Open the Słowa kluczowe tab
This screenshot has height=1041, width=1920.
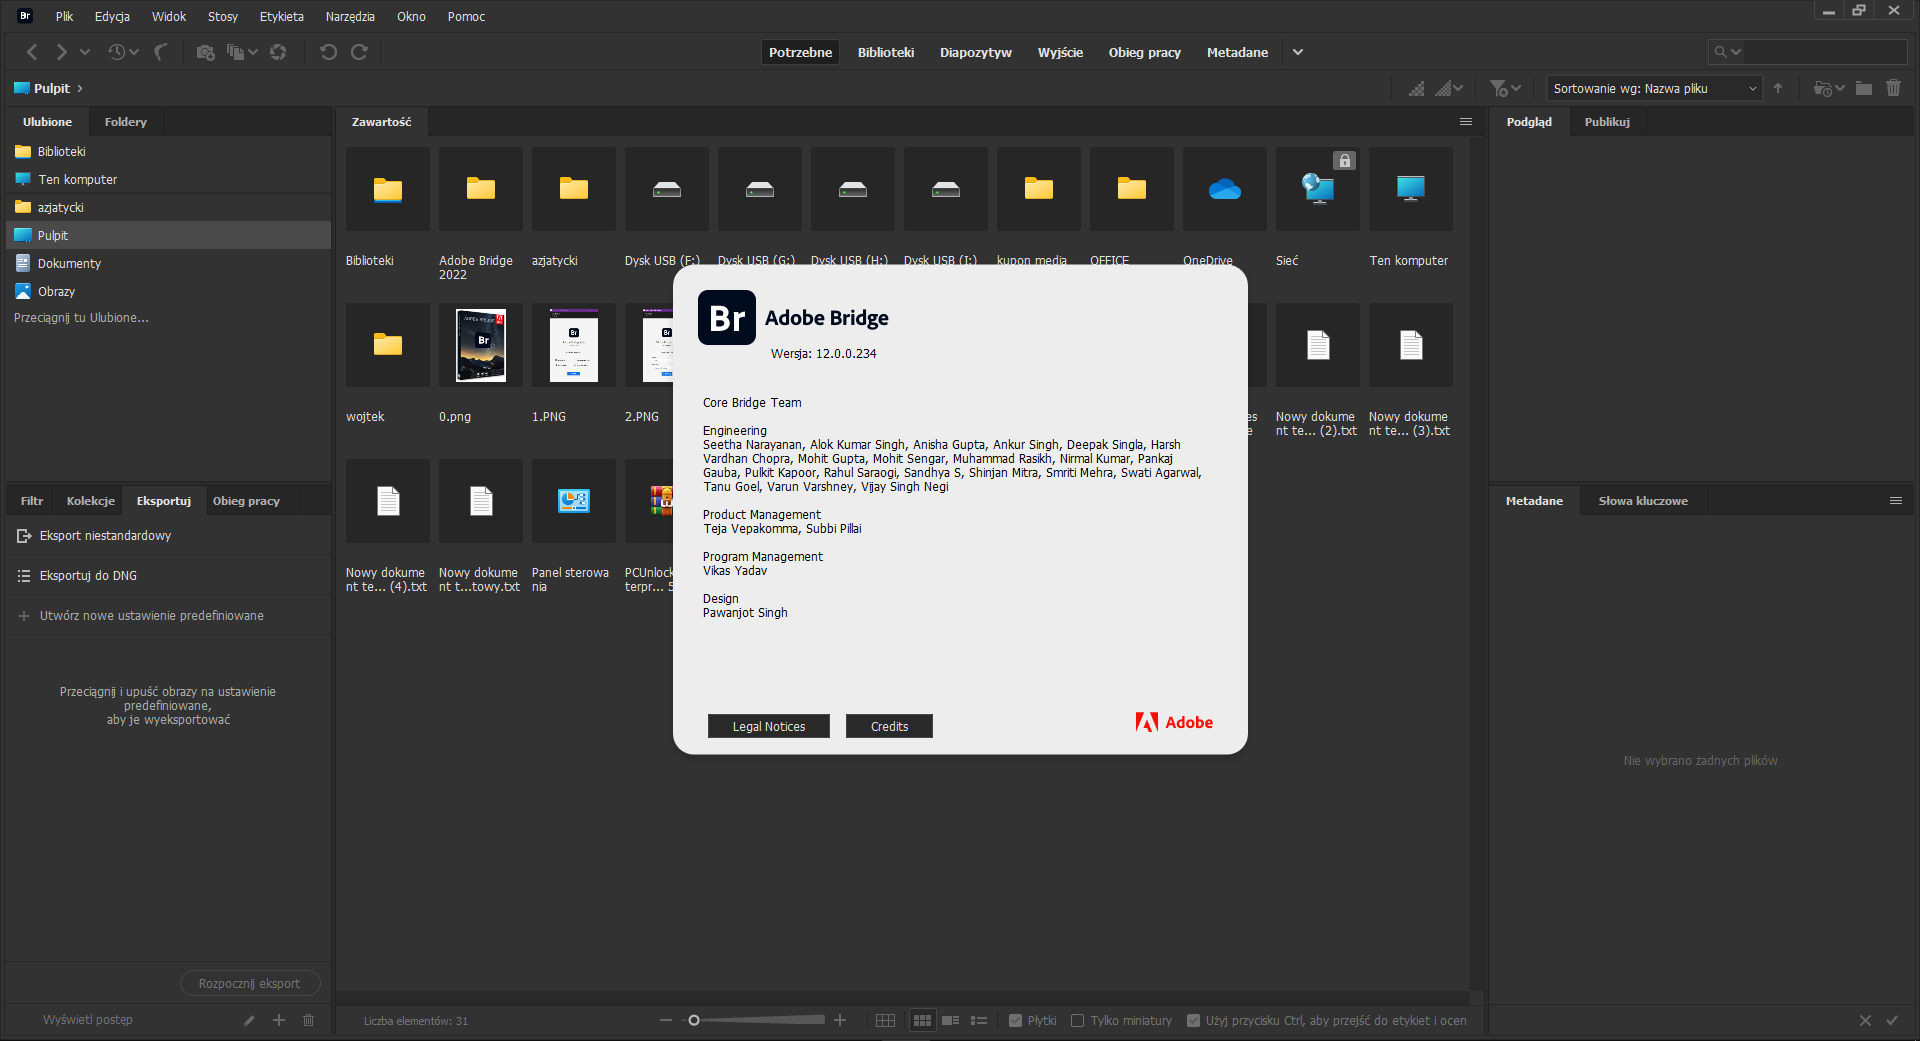tap(1643, 501)
